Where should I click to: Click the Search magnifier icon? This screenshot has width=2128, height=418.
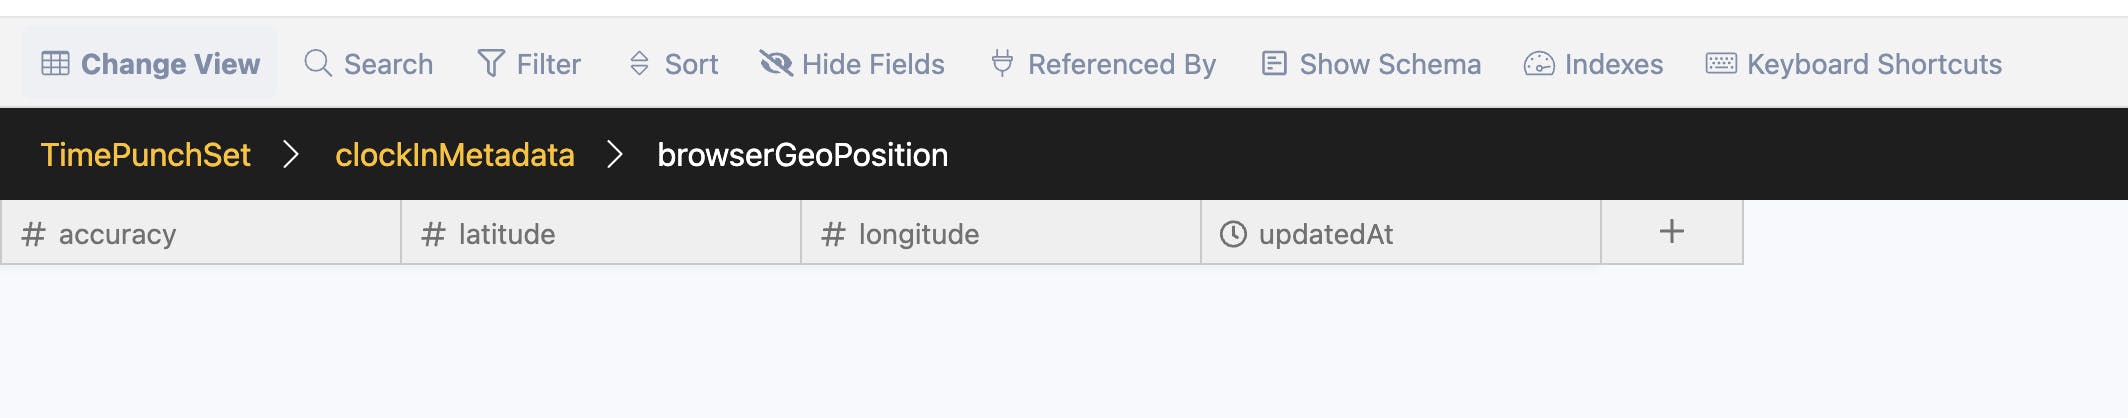click(x=318, y=64)
